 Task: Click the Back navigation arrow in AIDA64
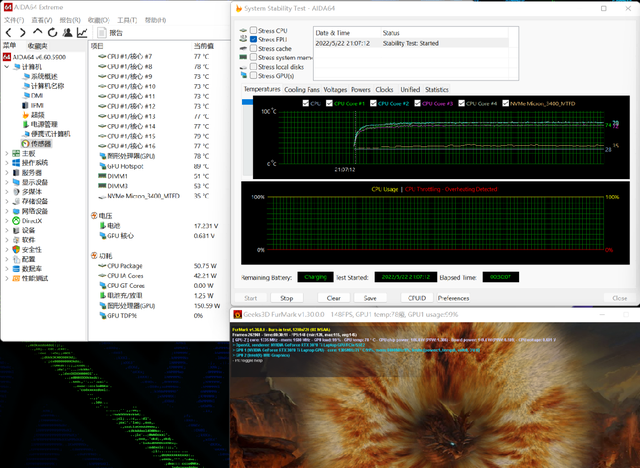click(8, 33)
